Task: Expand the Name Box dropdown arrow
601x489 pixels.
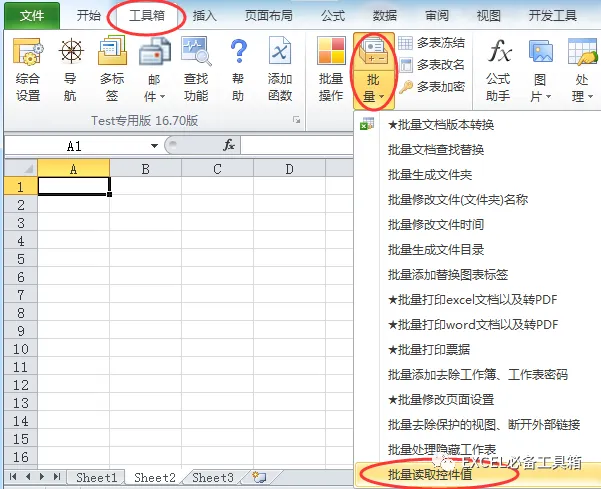Action: point(154,146)
